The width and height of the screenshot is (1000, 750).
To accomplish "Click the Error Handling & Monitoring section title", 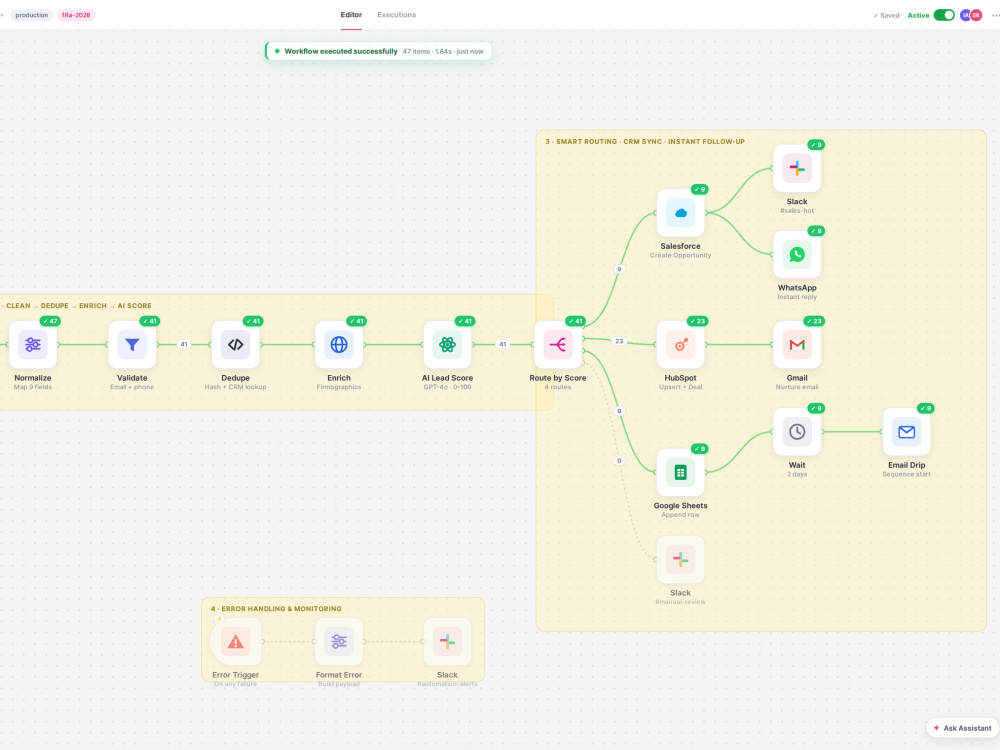I will click(276, 608).
